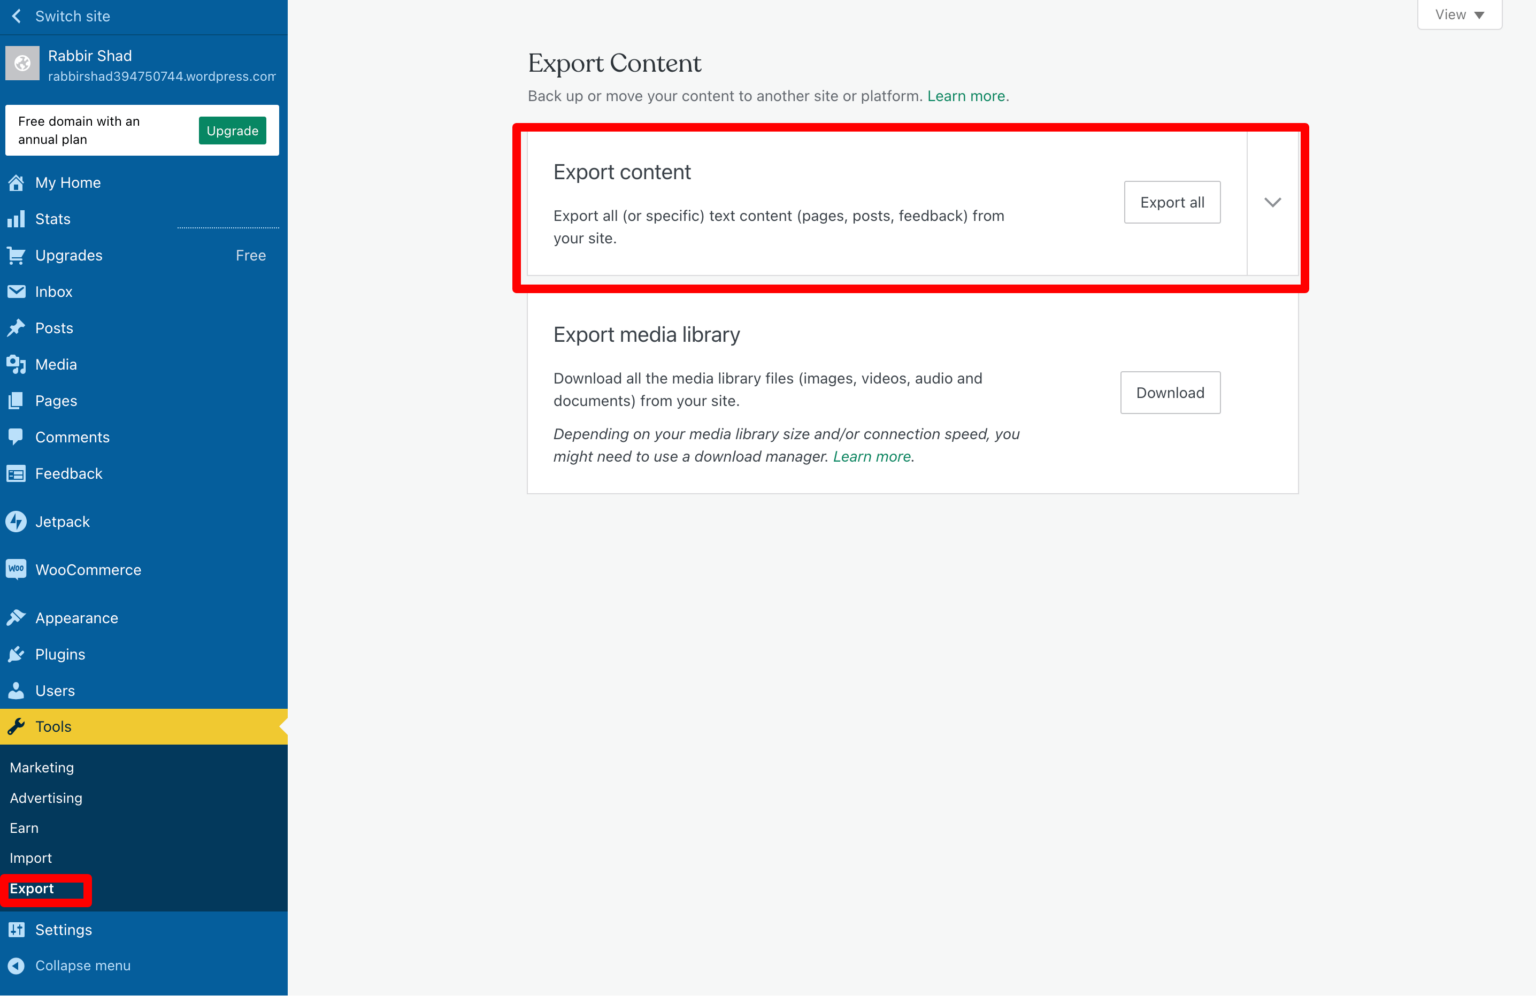This screenshot has width=1536, height=996.
Task: Select the Appearance paintbrush icon
Action: coord(16,617)
